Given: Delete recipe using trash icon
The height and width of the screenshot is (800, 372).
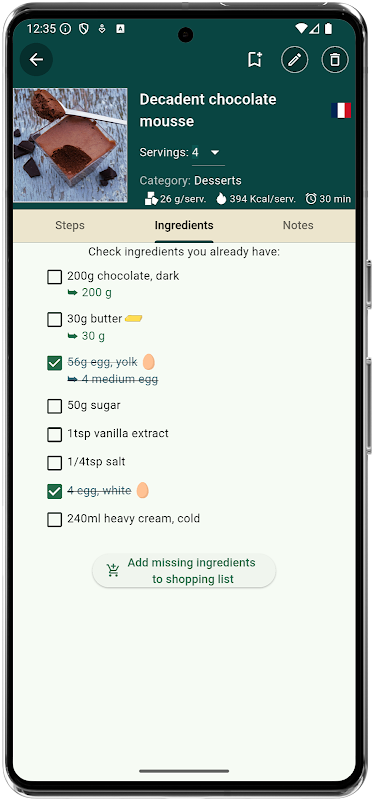Looking at the screenshot, I should 335,60.
